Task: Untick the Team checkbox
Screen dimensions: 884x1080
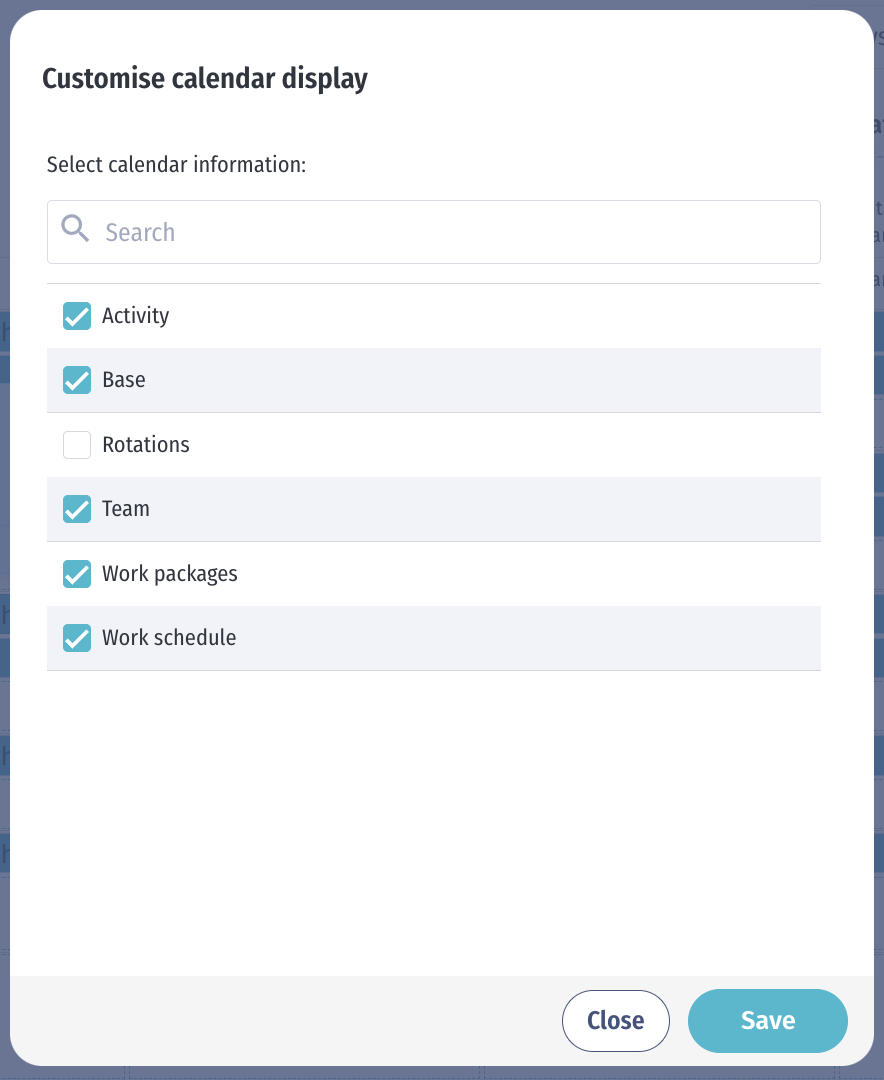Action: pos(76,509)
